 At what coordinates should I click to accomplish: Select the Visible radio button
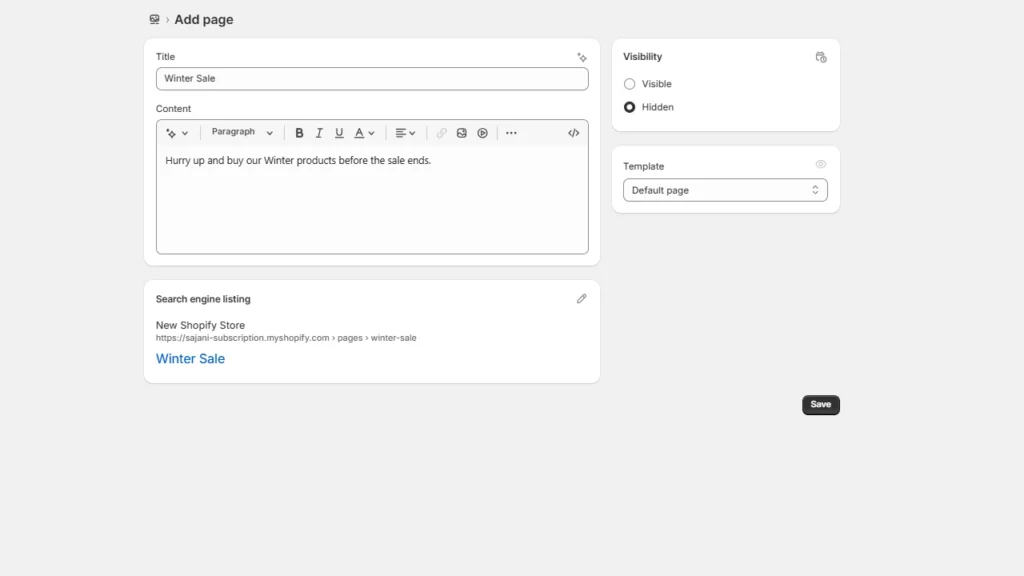[630, 84]
